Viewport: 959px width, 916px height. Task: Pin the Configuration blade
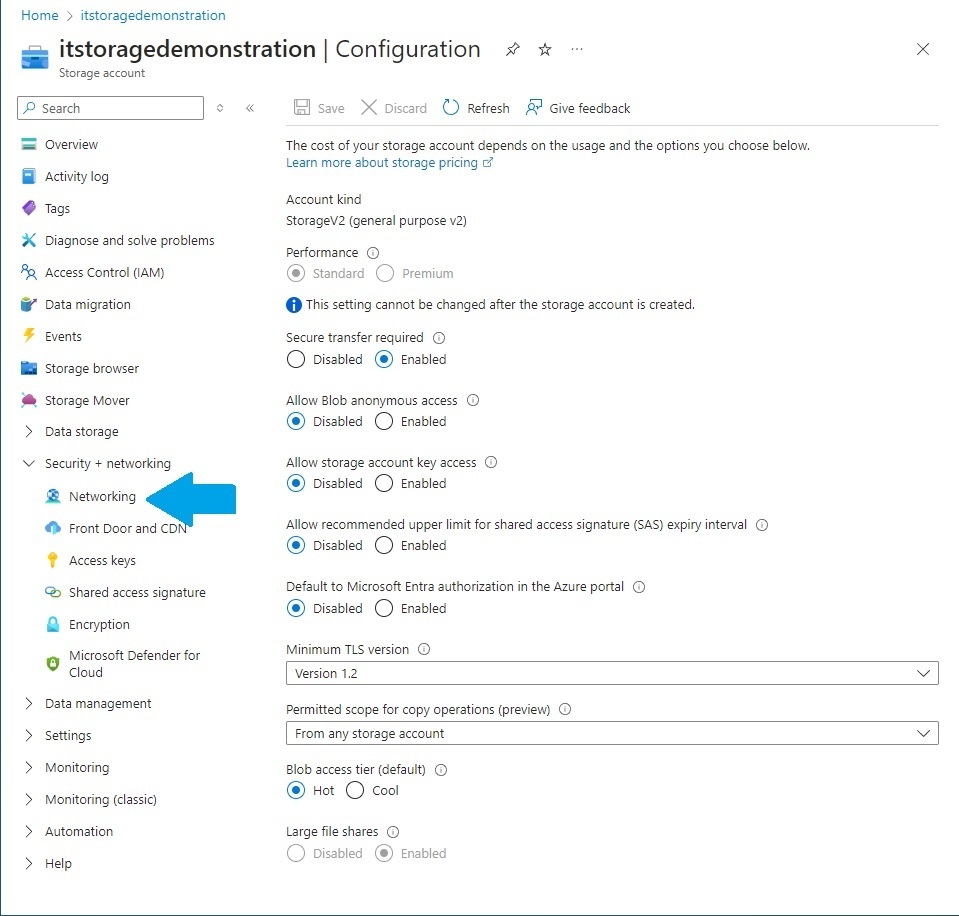pyautogui.click(x=513, y=50)
